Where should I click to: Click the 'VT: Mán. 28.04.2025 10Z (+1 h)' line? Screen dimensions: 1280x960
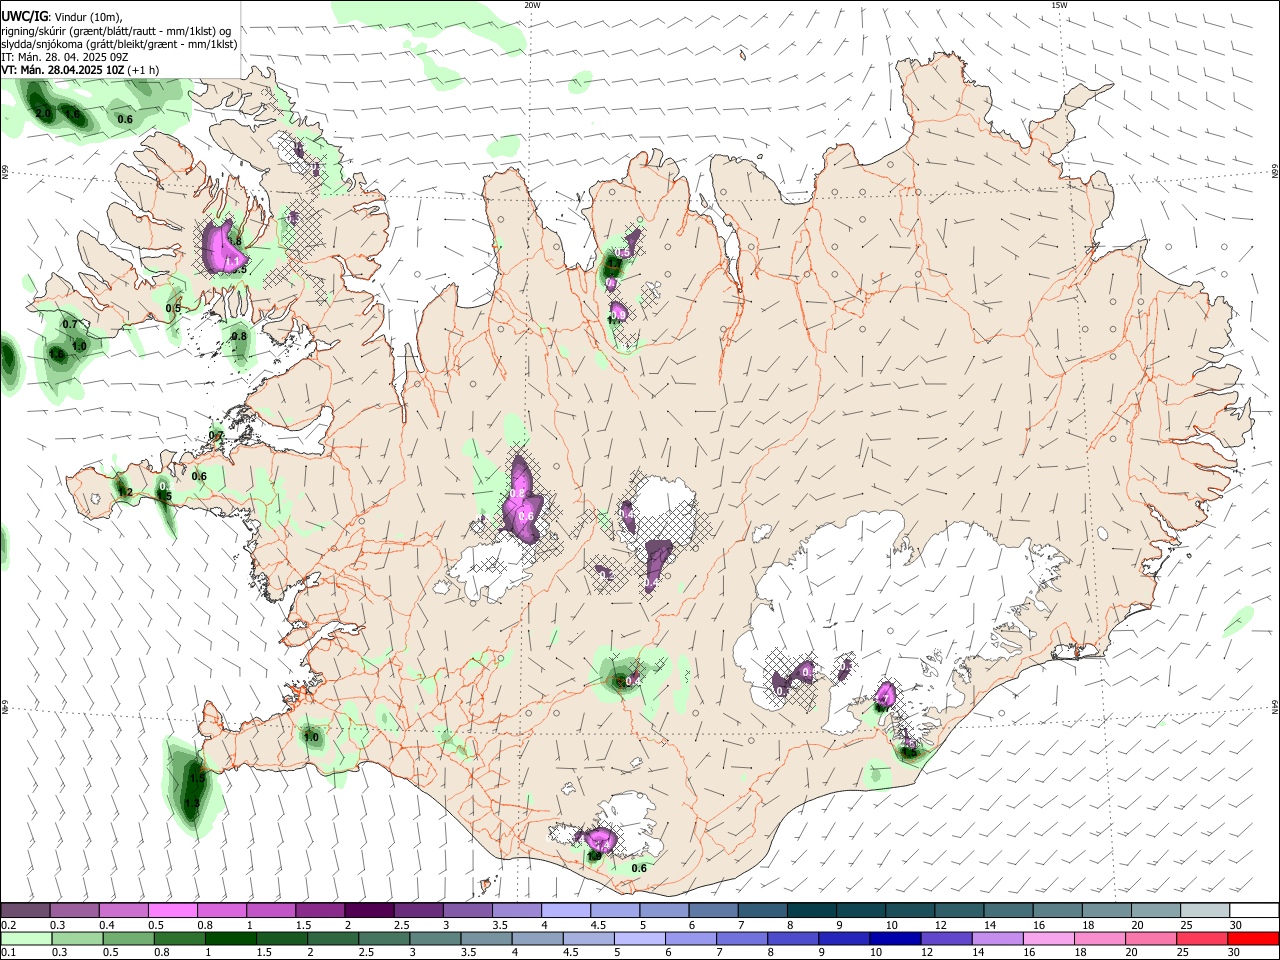[80, 70]
